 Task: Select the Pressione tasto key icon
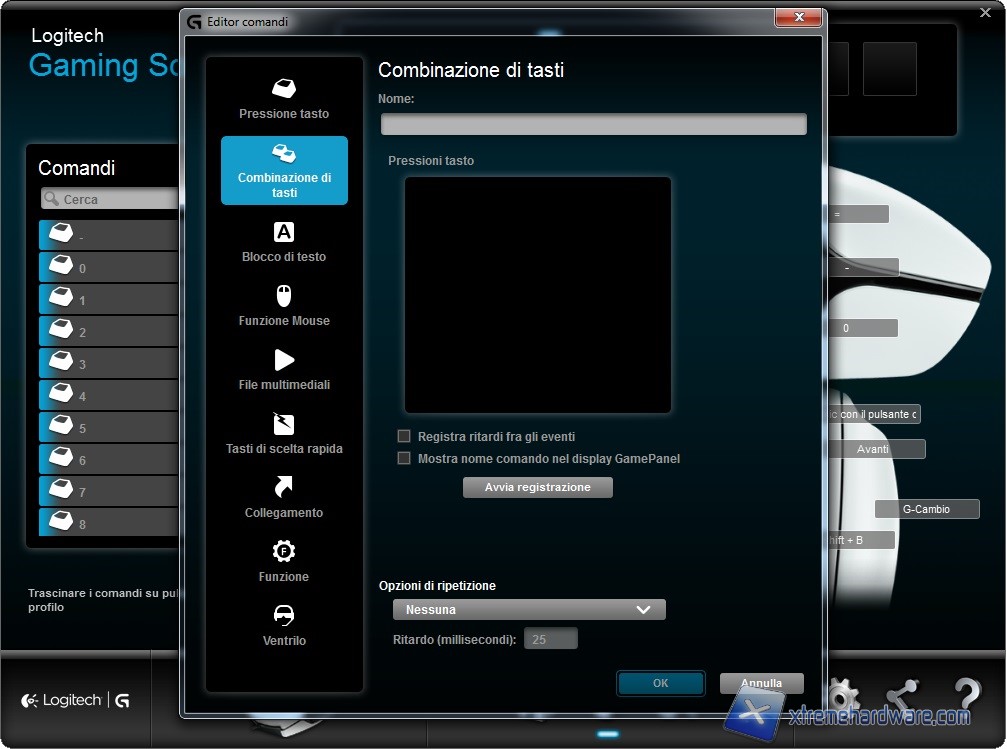pos(284,88)
